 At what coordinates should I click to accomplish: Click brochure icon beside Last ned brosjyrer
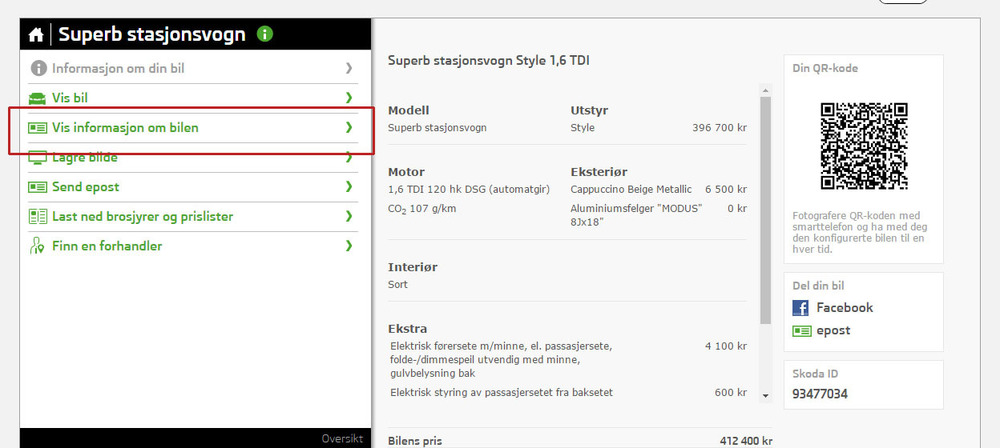(x=38, y=216)
